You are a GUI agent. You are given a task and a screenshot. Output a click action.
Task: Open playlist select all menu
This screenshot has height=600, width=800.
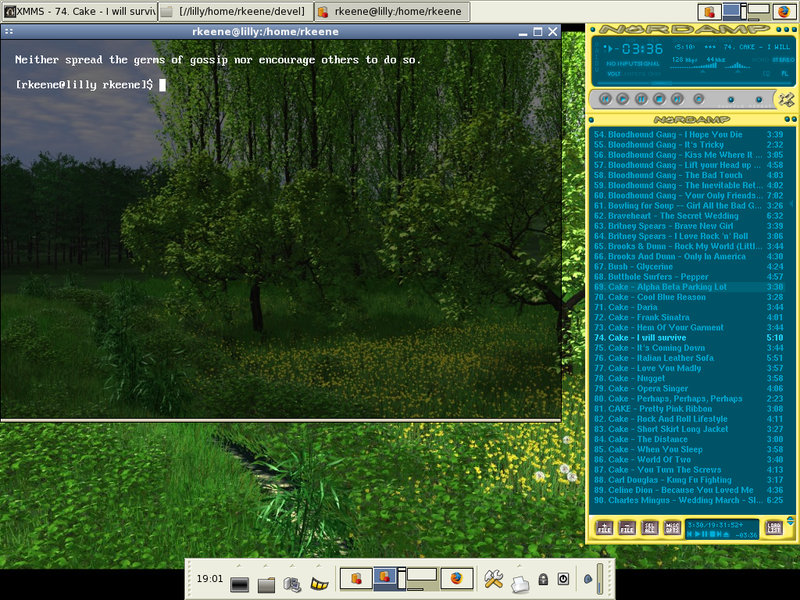[649, 528]
